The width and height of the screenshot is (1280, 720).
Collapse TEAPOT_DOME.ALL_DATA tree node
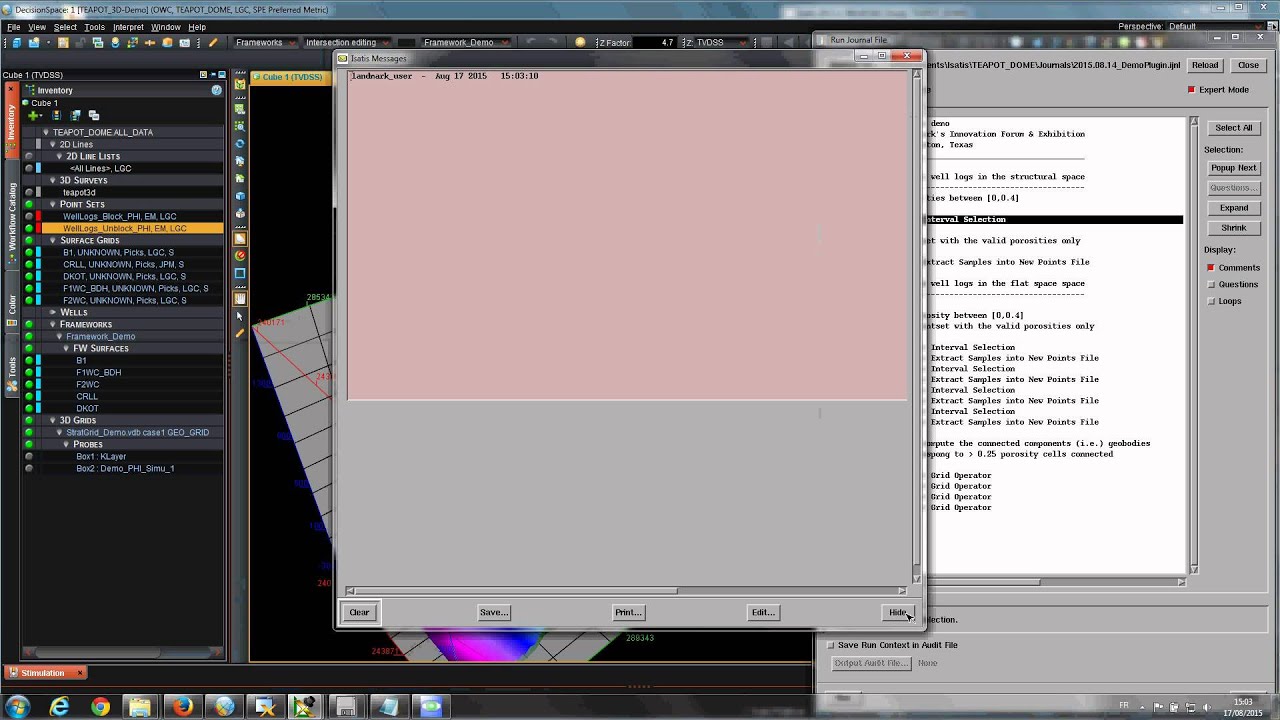[45, 132]
